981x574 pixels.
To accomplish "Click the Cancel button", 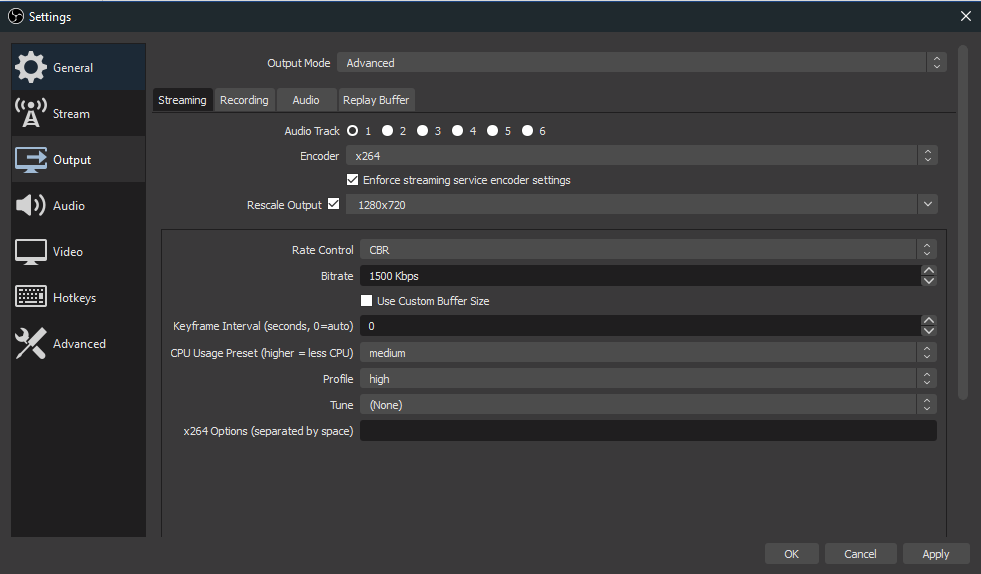I will pyautogui.click(x=860, y=554).
